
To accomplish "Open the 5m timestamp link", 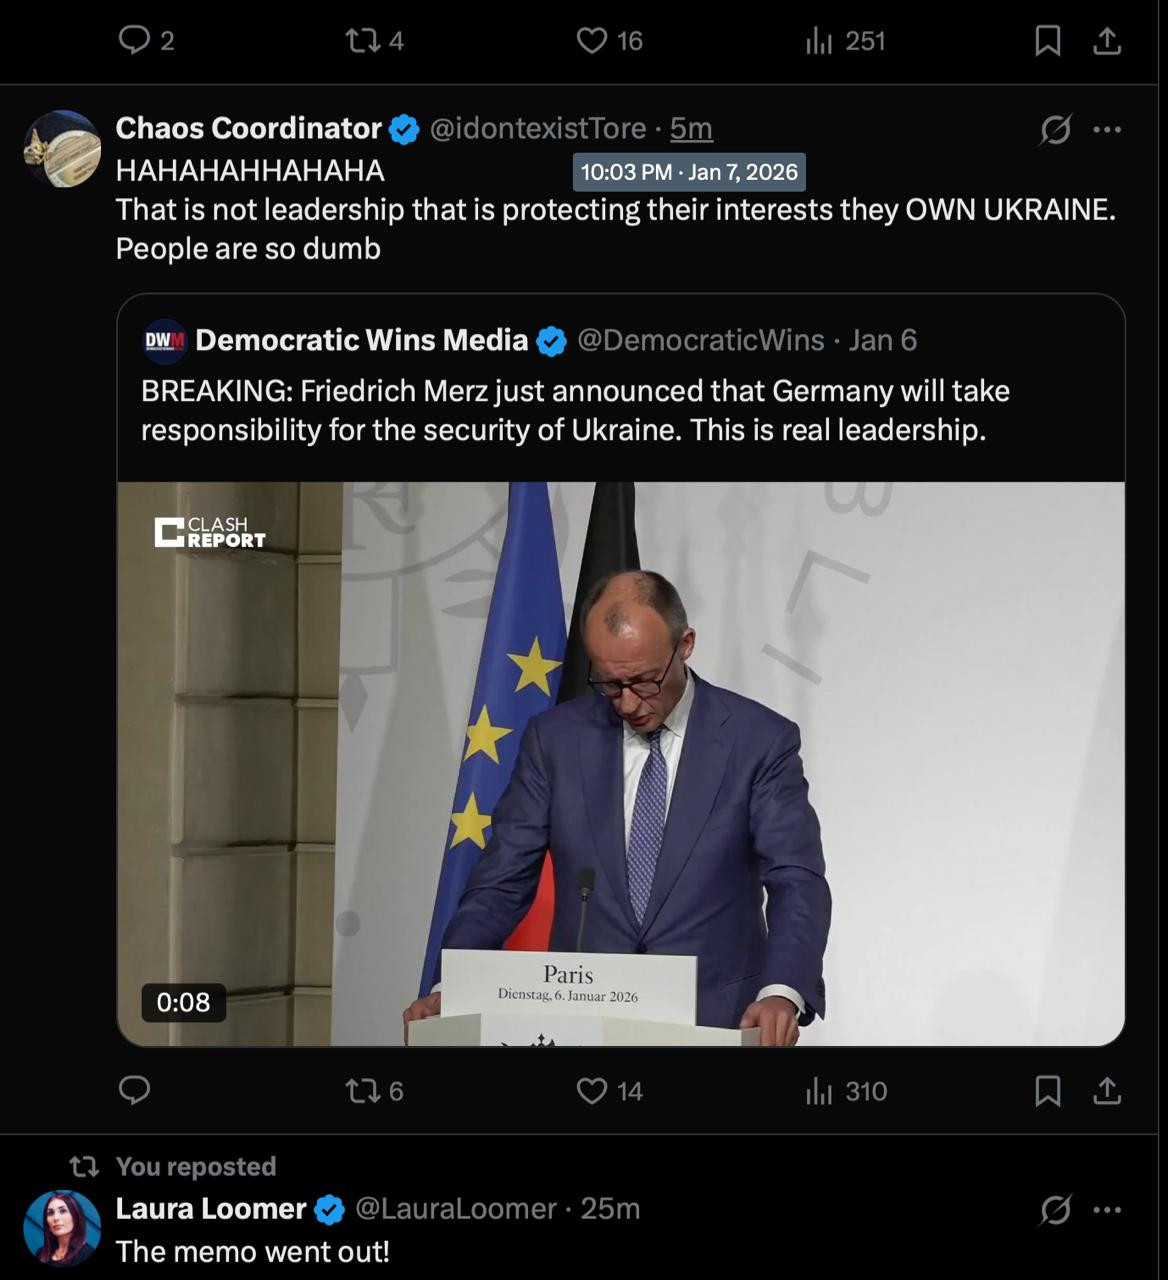I will [691, 129].
